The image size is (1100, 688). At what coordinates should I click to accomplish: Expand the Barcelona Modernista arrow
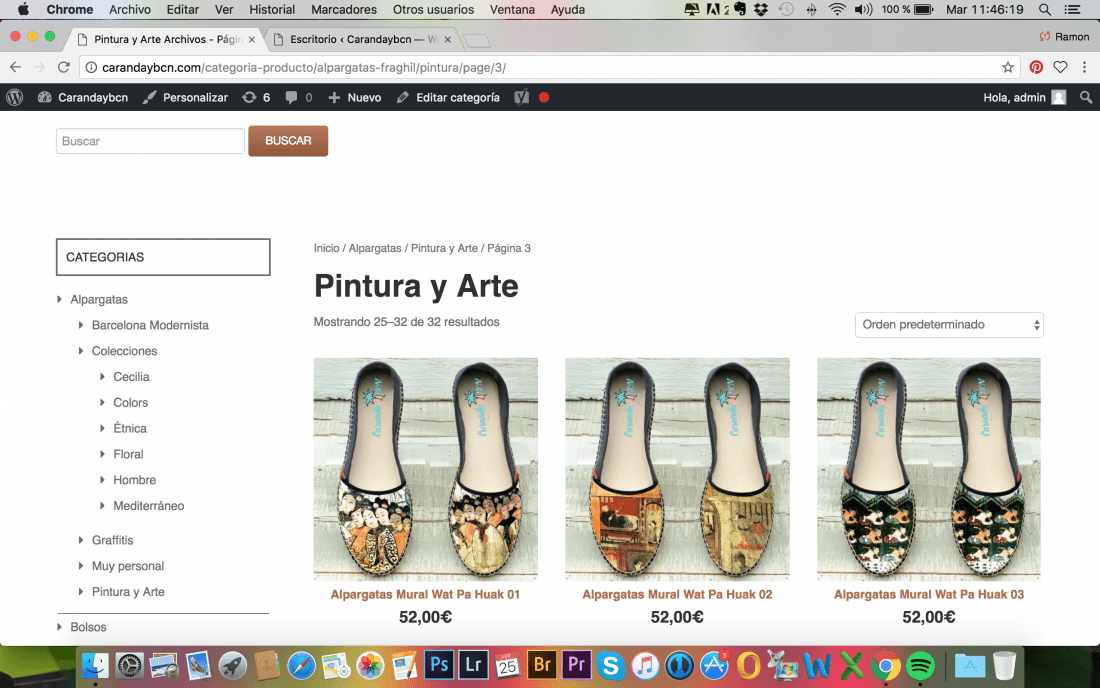click(81, 325)
